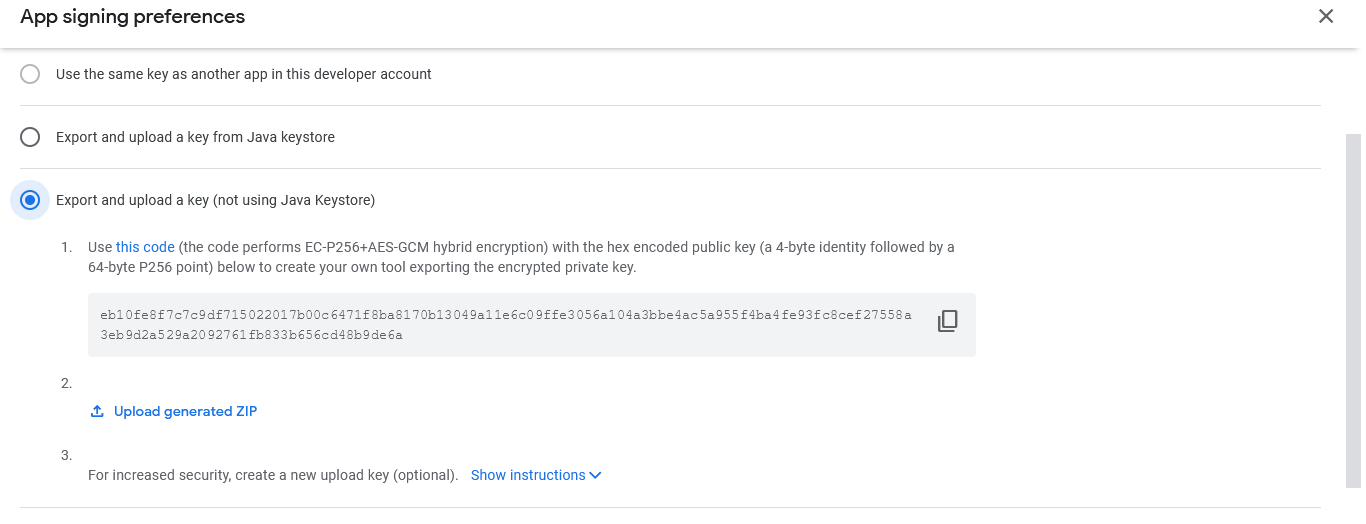Select the not using Java Keystore radio button
Viewport: 1366px width, 524px height.
pyautogui.click(x=30, y=200)
